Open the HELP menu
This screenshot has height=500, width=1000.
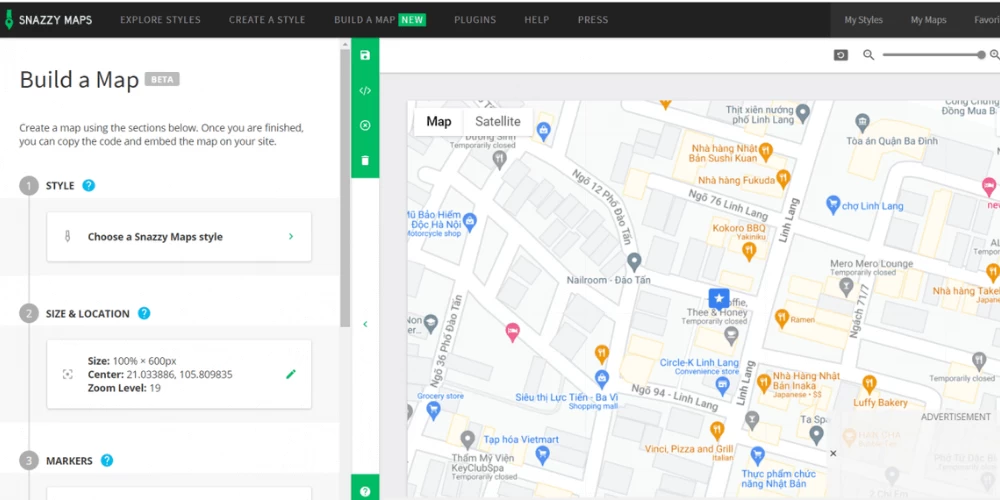[536, 20]
